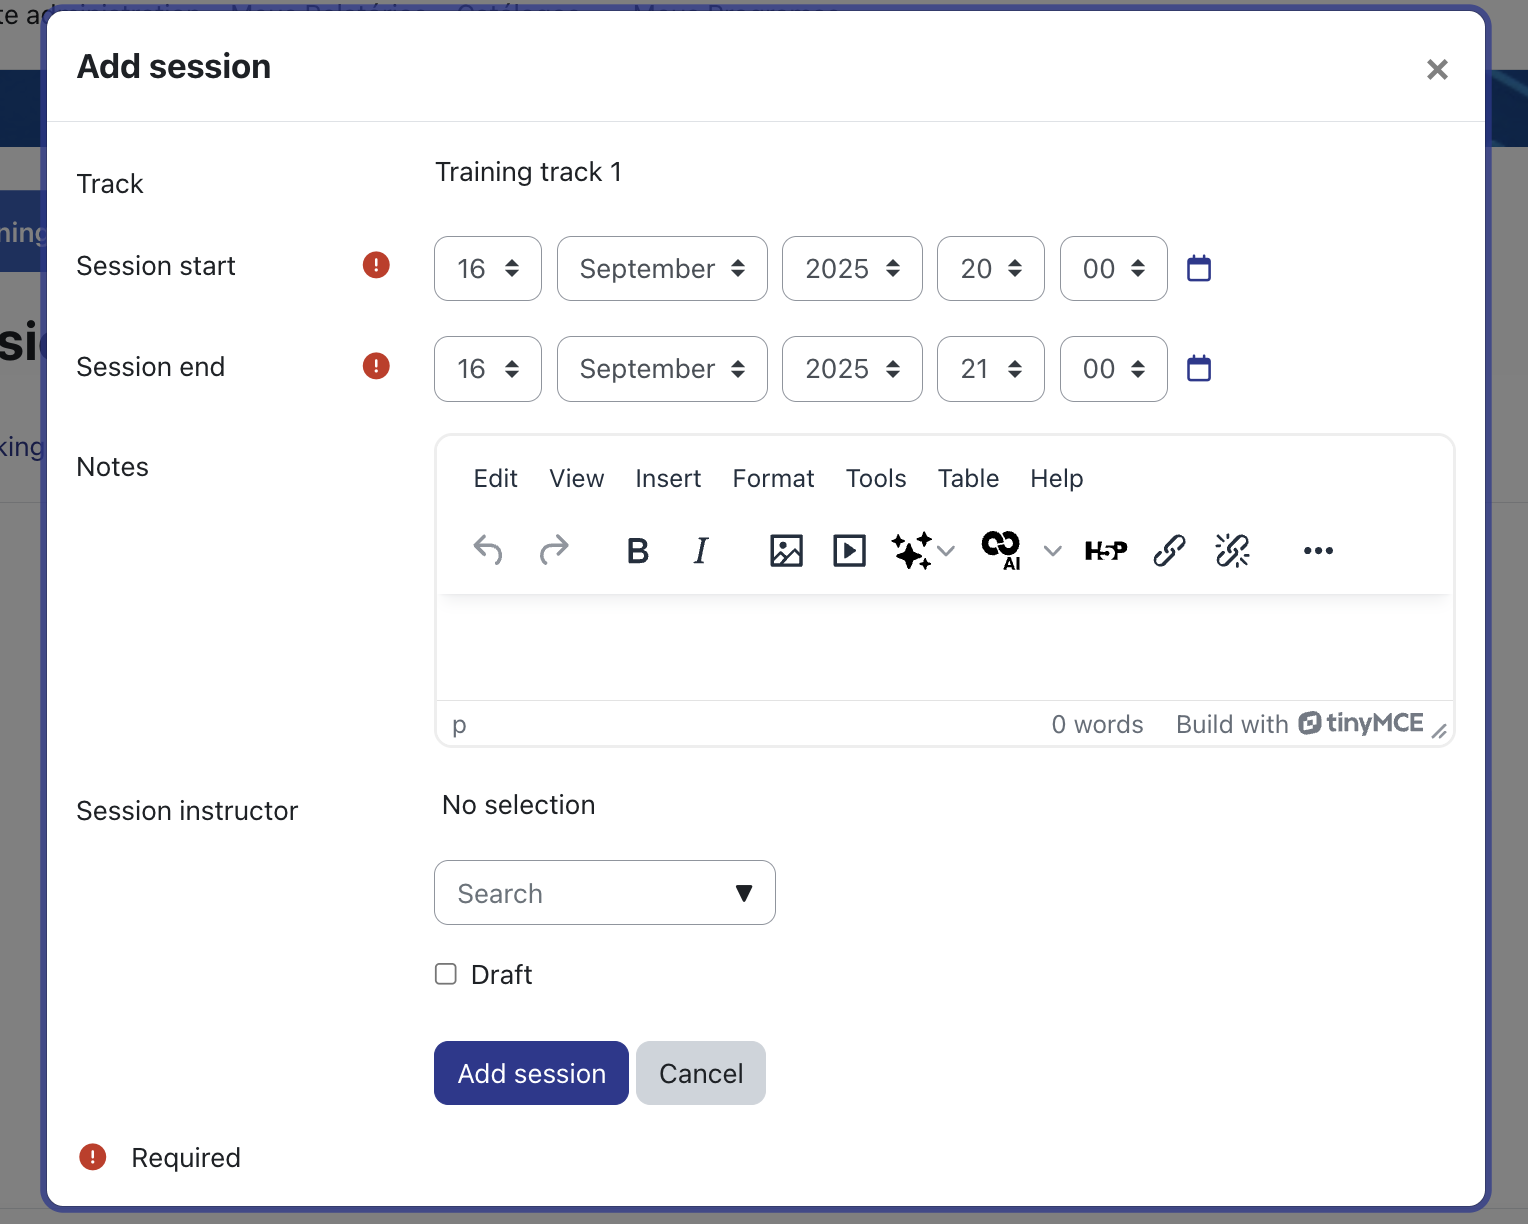Open the AI sparkles tool
The height and width of the screenshot is (1224, 1528).
click(911, 550)
